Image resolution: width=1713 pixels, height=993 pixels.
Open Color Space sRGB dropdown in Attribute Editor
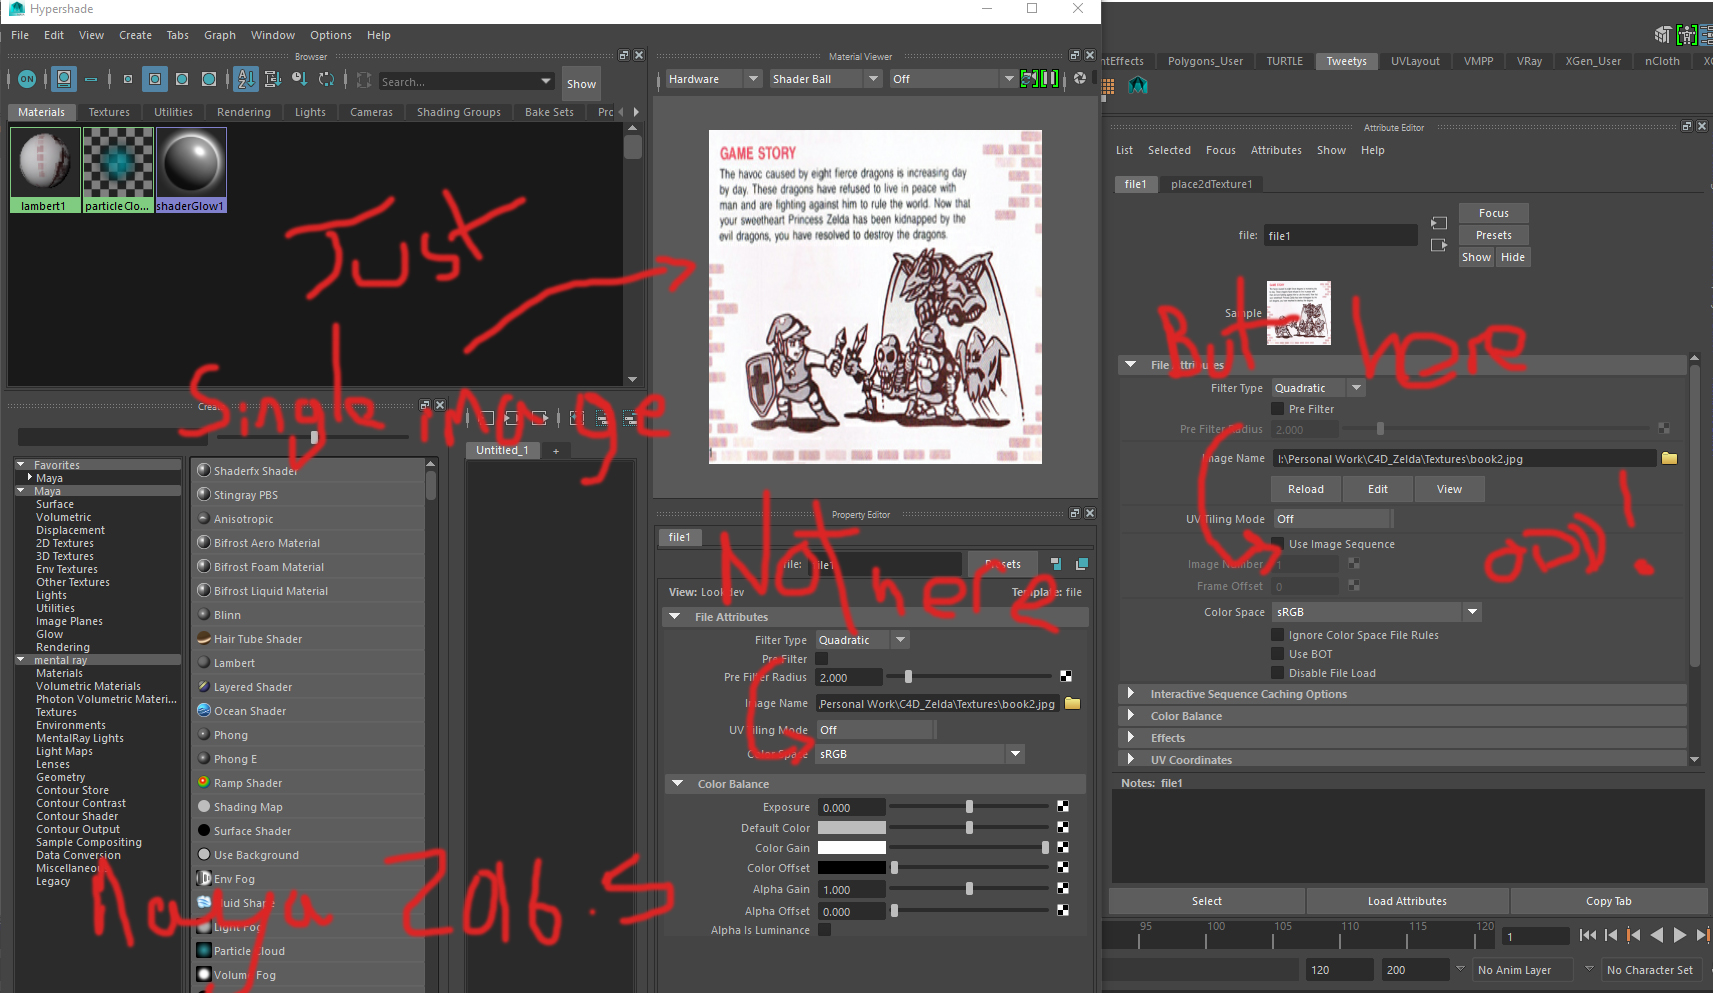tap(1376, 612)
